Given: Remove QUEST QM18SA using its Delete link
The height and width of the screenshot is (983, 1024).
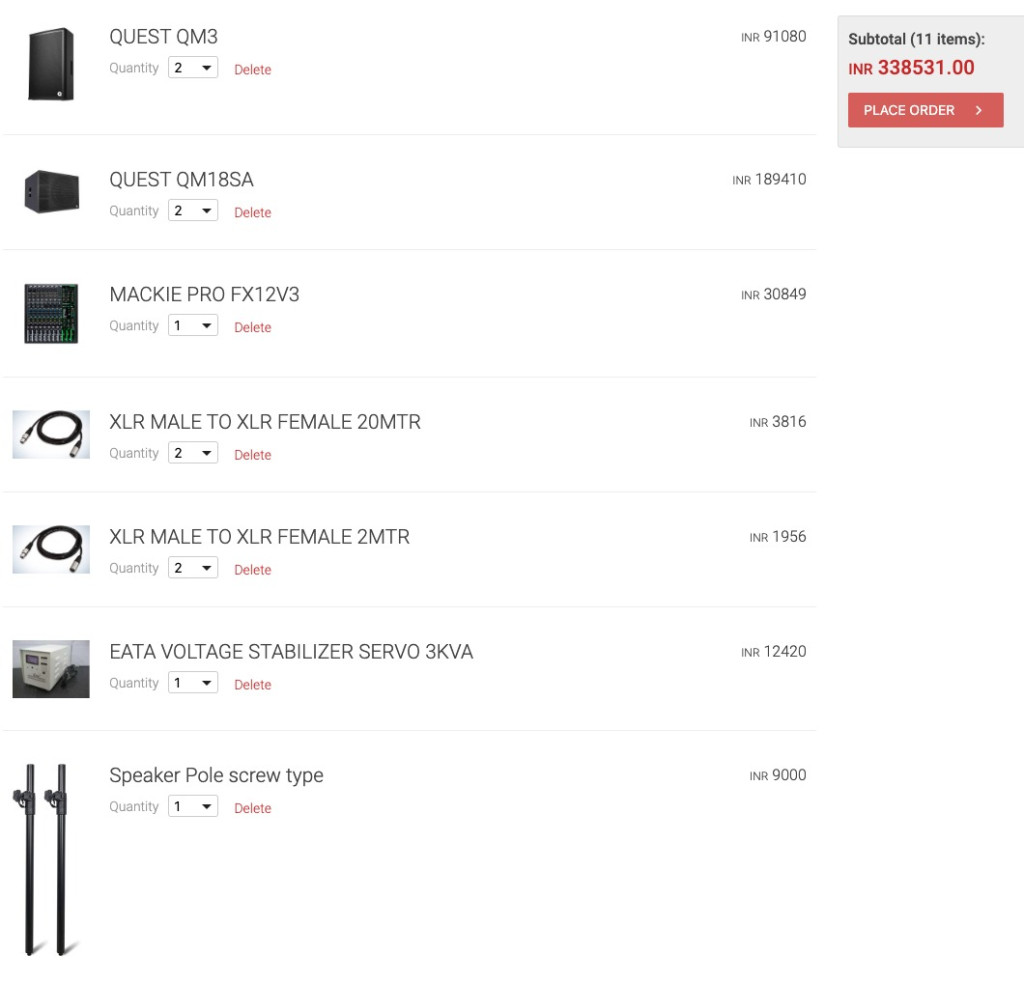Looking at the screenshot, I should 252,213.
